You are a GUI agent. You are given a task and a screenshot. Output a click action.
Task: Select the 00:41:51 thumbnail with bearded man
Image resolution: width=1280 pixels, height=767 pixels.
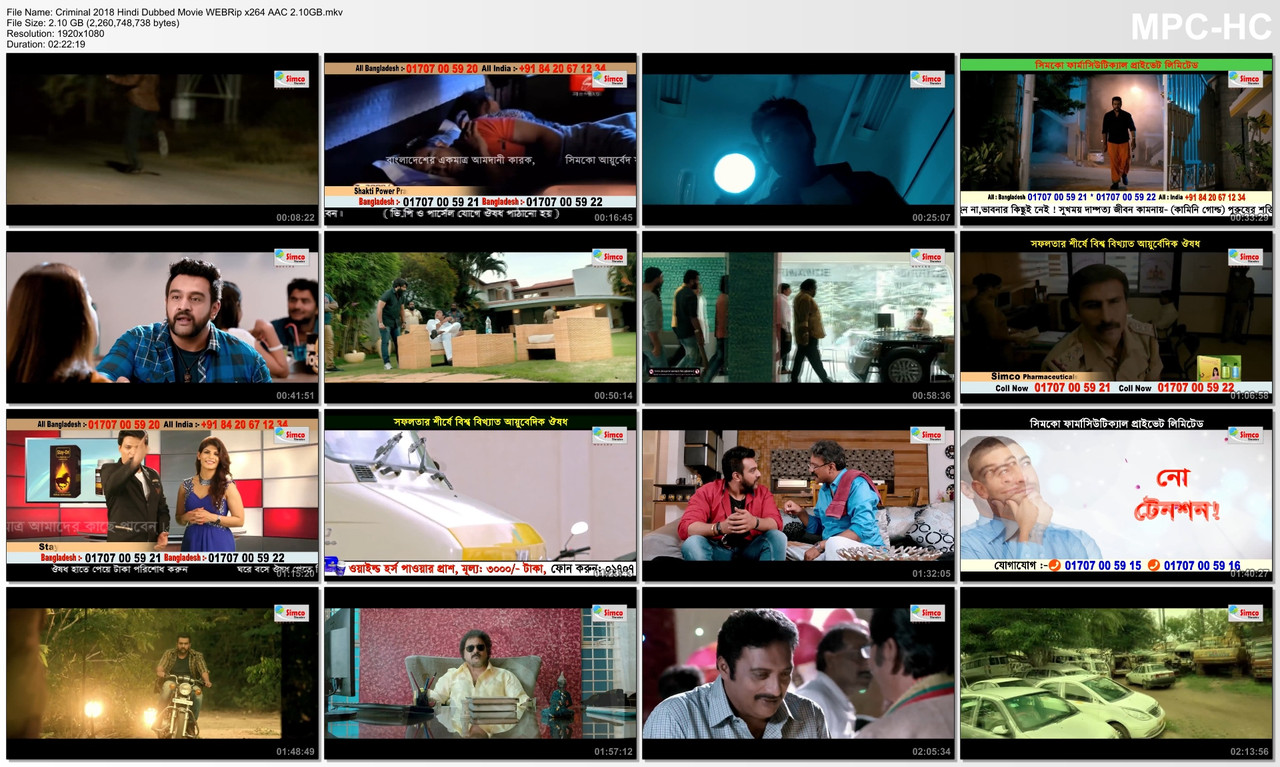click(163, 317)
